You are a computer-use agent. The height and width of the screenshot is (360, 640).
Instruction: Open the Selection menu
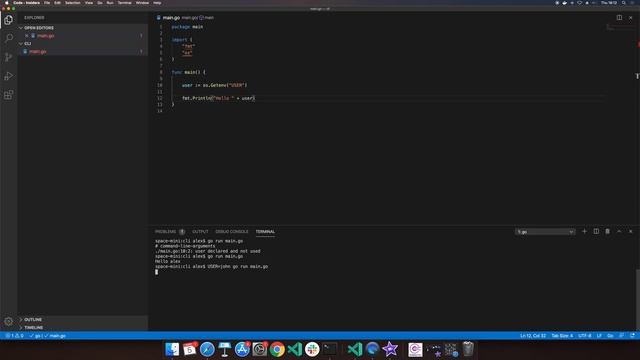click(x=73, y=3)
